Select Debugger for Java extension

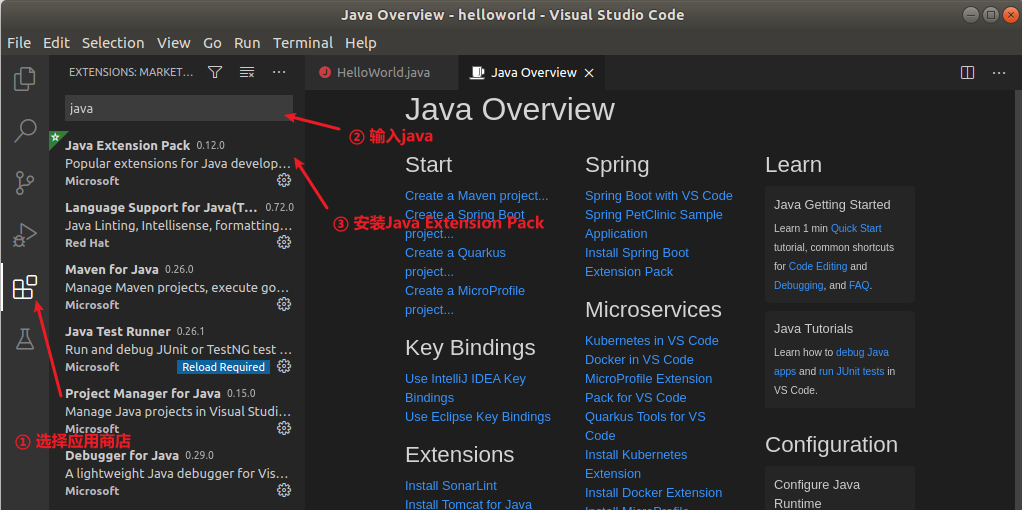click(177, 472)
